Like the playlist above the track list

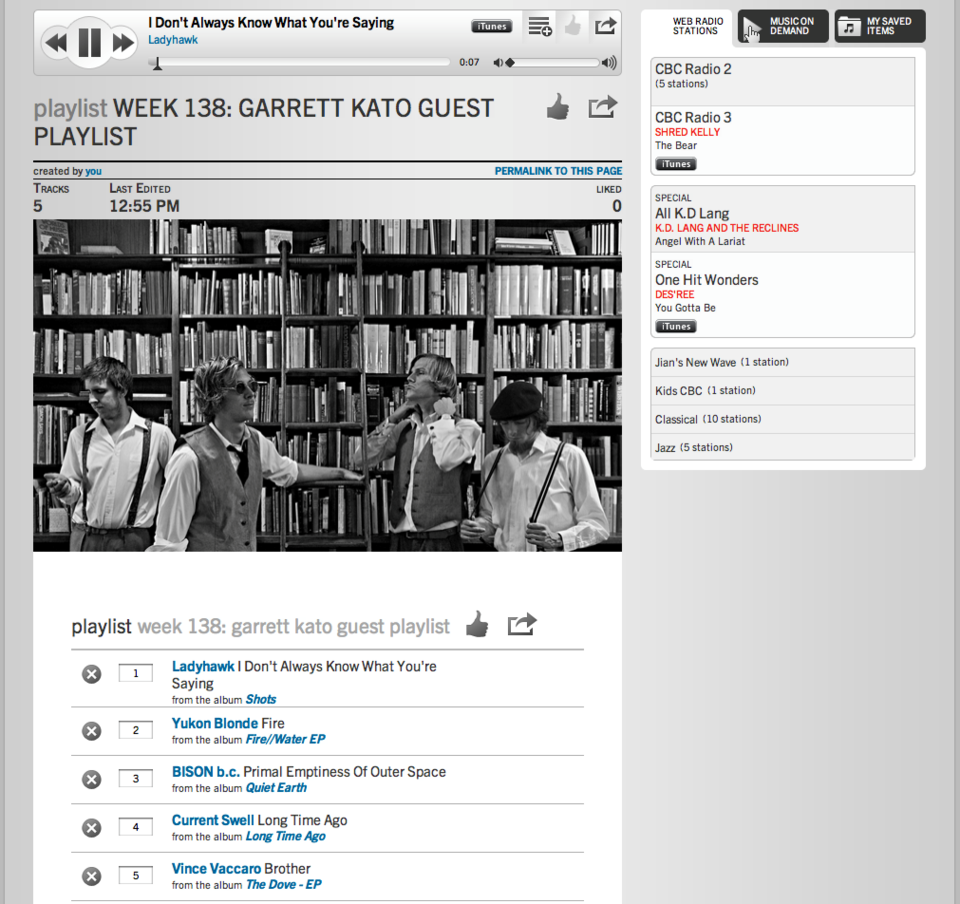tap(477, 625)
